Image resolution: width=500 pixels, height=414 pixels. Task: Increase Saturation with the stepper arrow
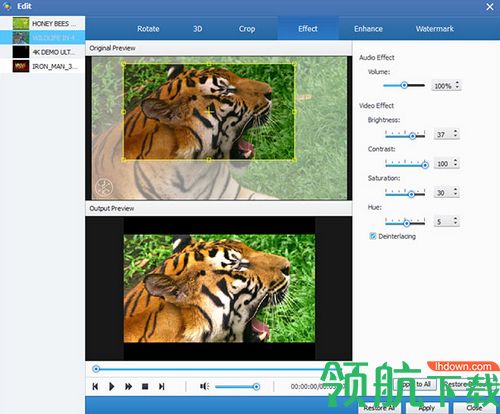tap(456, 189)
